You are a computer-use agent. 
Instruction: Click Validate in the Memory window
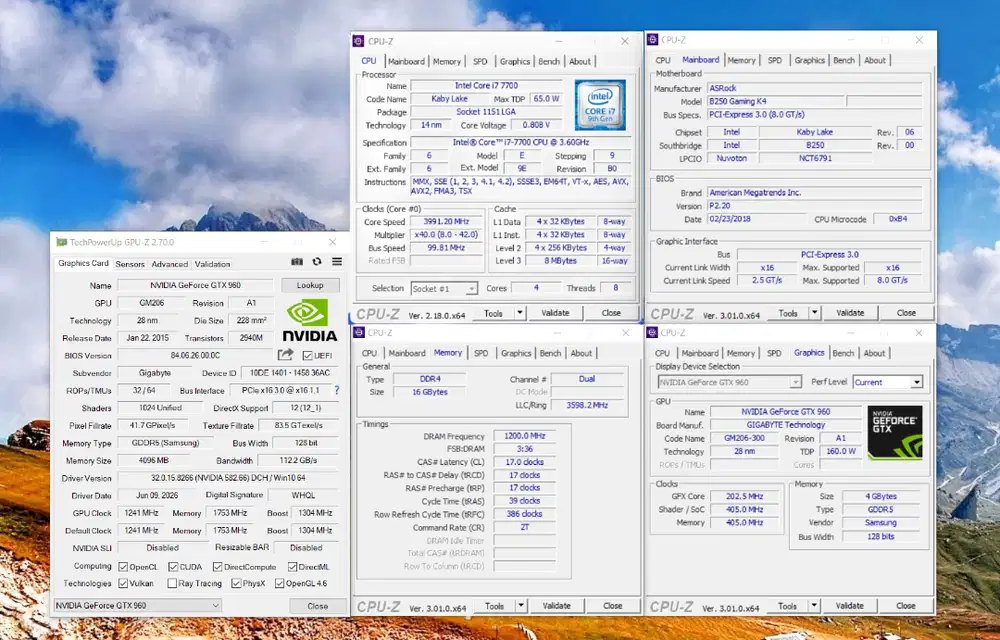556,606
